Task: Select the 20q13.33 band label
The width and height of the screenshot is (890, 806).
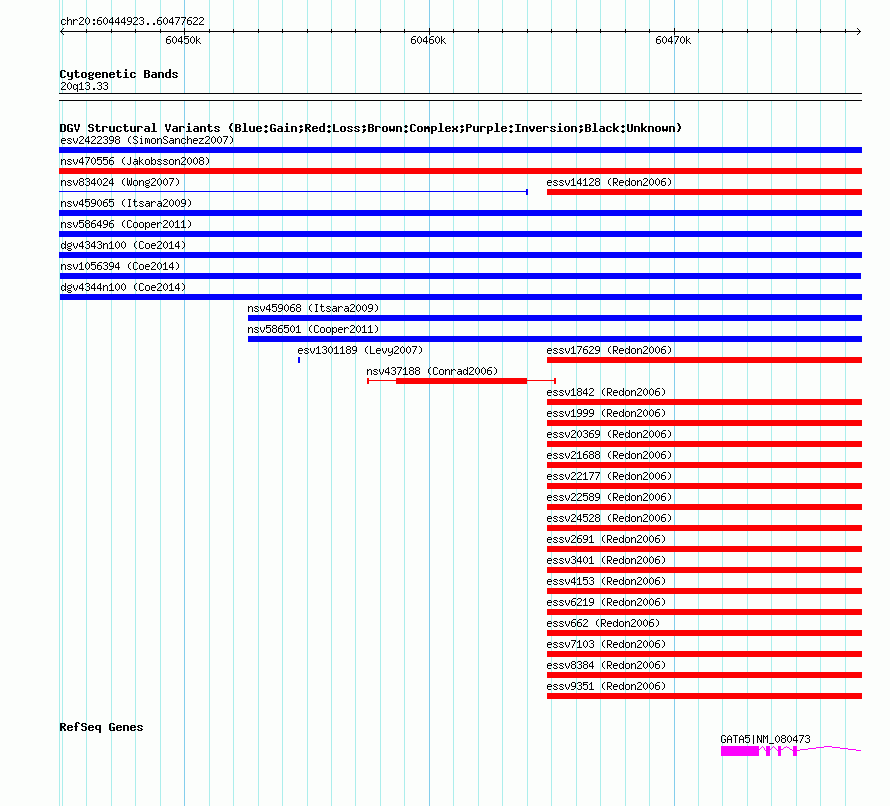Action: (84, 86)
